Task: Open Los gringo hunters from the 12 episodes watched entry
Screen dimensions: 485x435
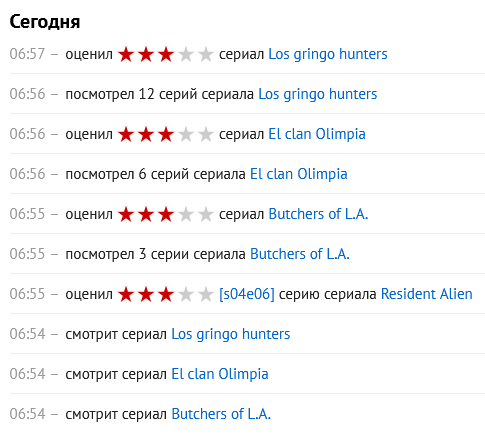Action: (x=318, y=94)
